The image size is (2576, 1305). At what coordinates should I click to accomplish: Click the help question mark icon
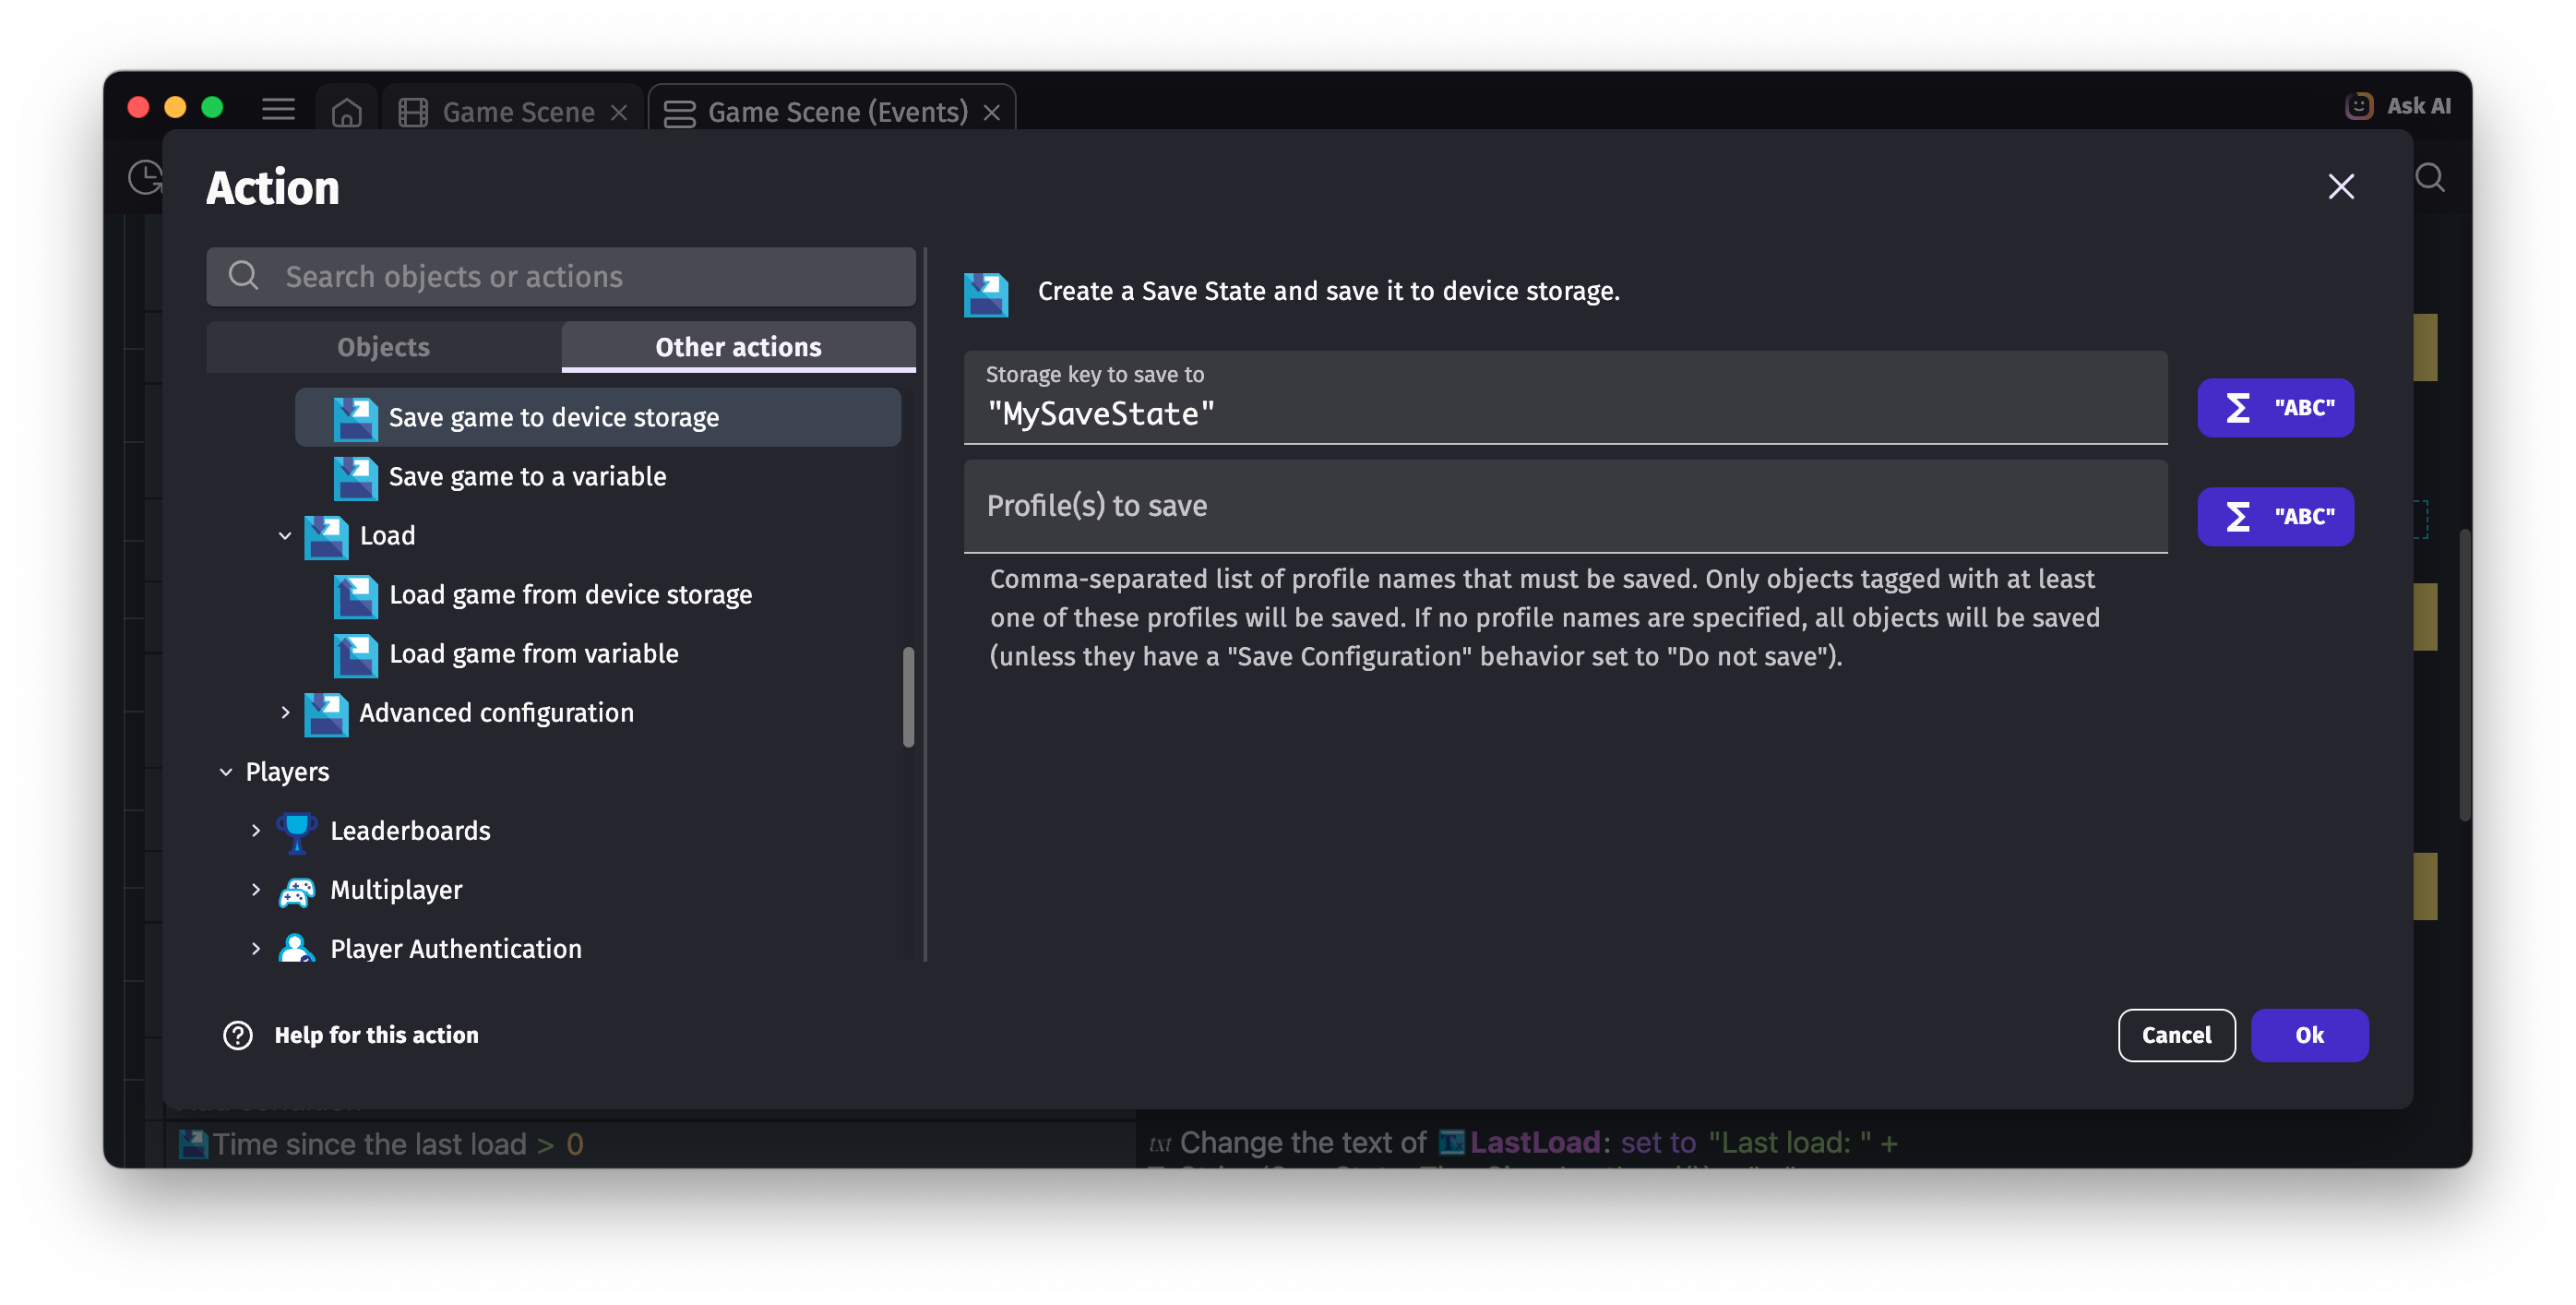(238, 1035)
